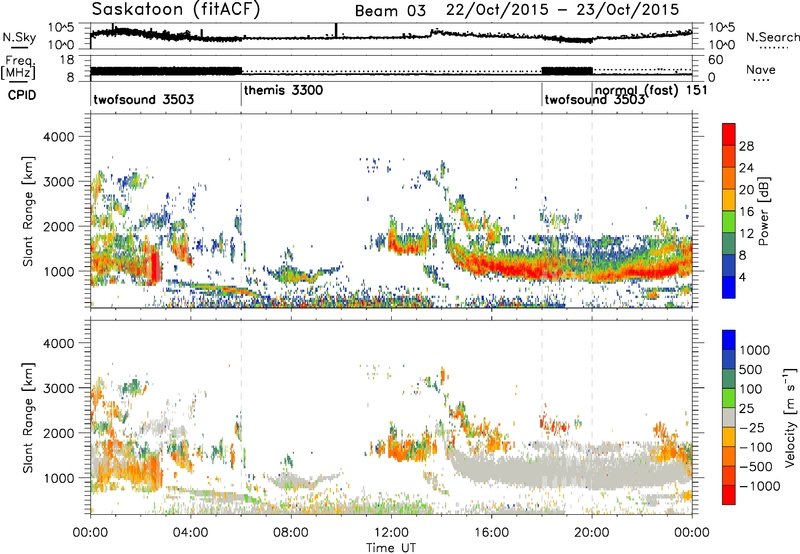
Task: Click the 04:00 time tick label
Action: (190, 533)
